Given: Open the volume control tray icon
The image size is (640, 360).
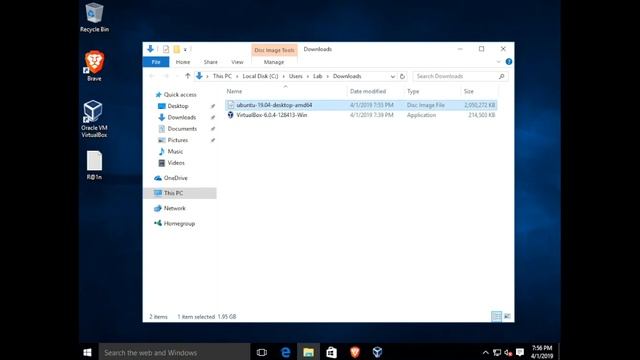Looking at the screenshot, I should coord(508,353).
